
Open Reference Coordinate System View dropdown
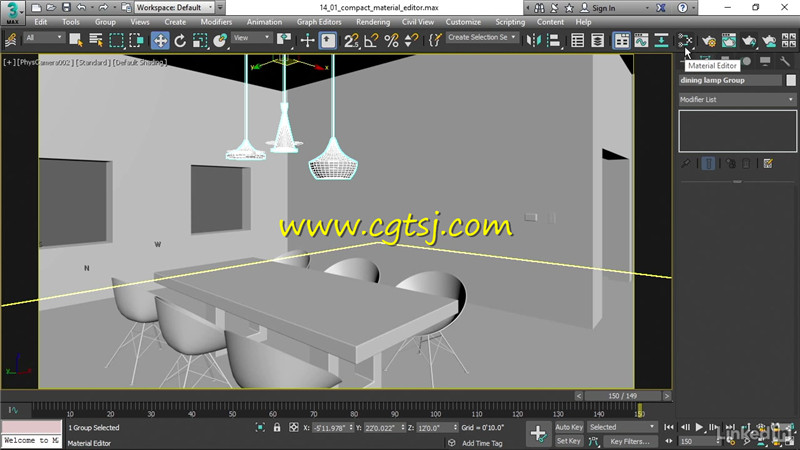(x=251, y=38)
